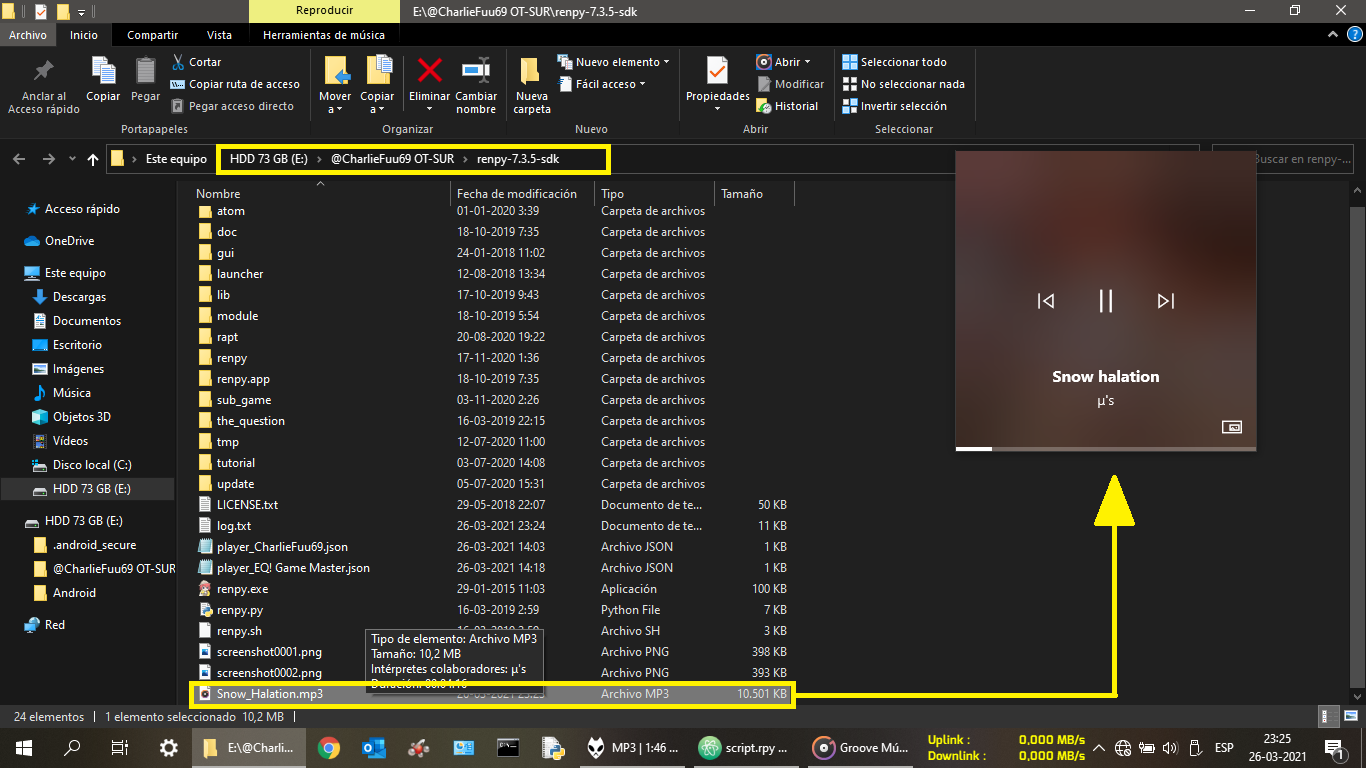The image size is (1366, 768).
Task: Go to previous track in media popup
Action: click(x=1046, y=301)
